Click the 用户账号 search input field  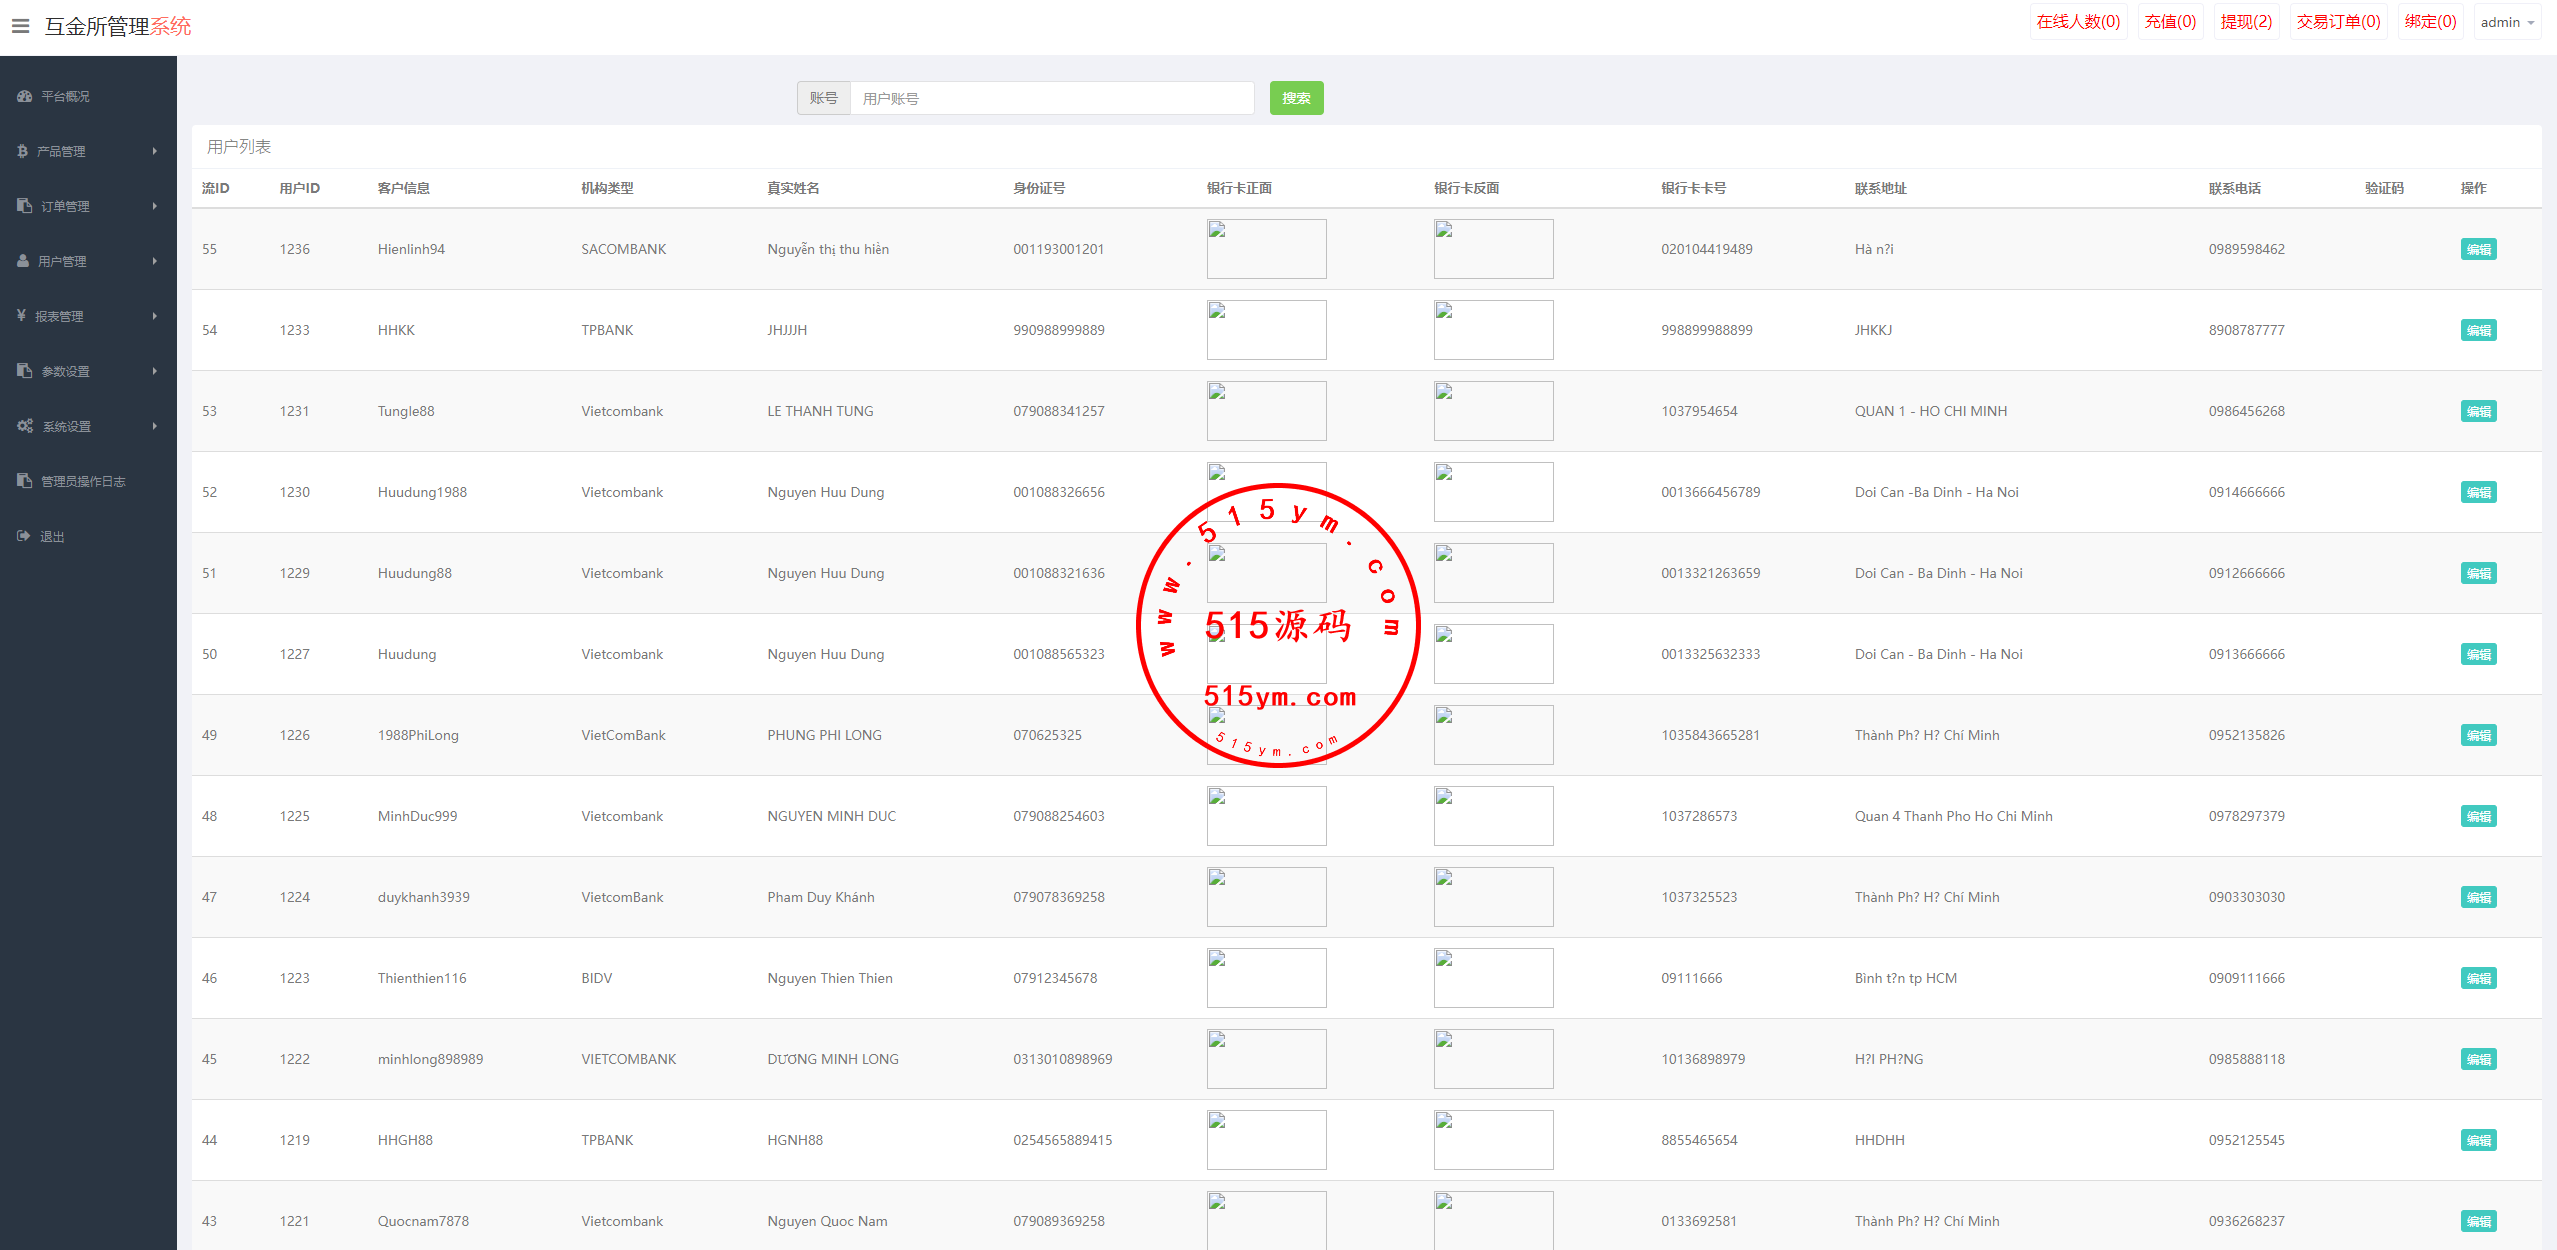coord(1050,98)
